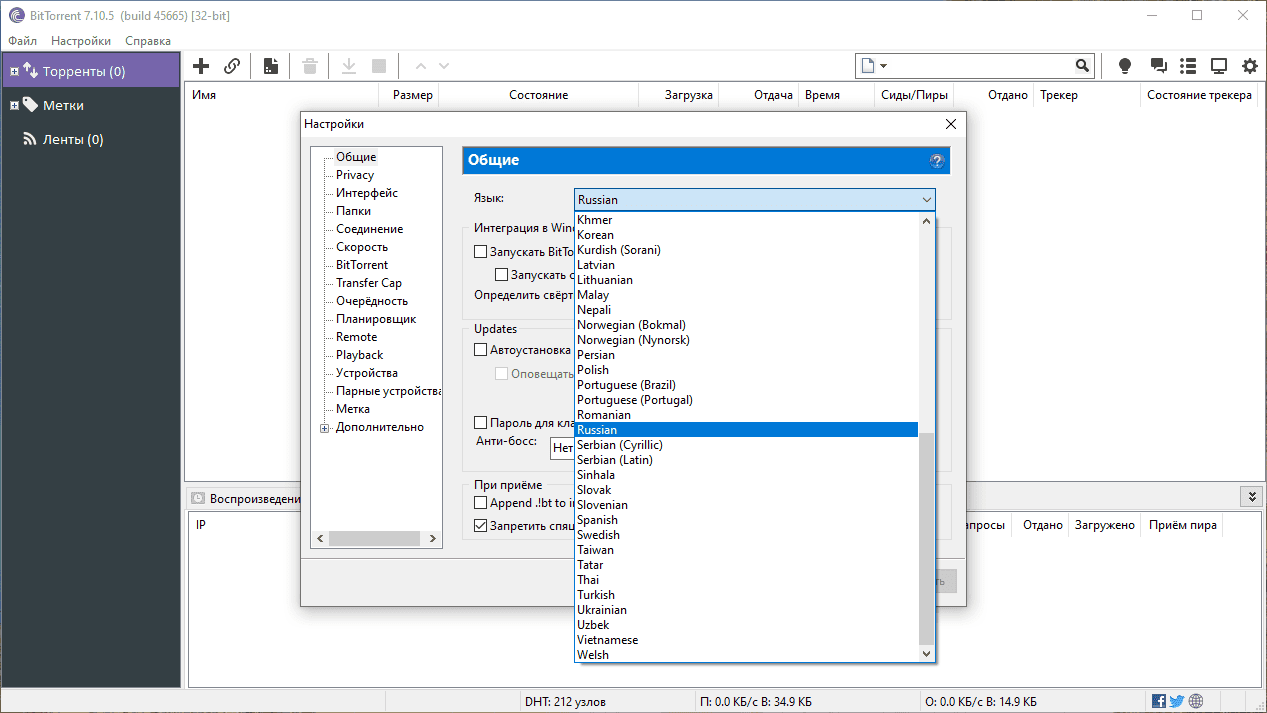Choose Ukrainian from the language list

tap(746, 610)
